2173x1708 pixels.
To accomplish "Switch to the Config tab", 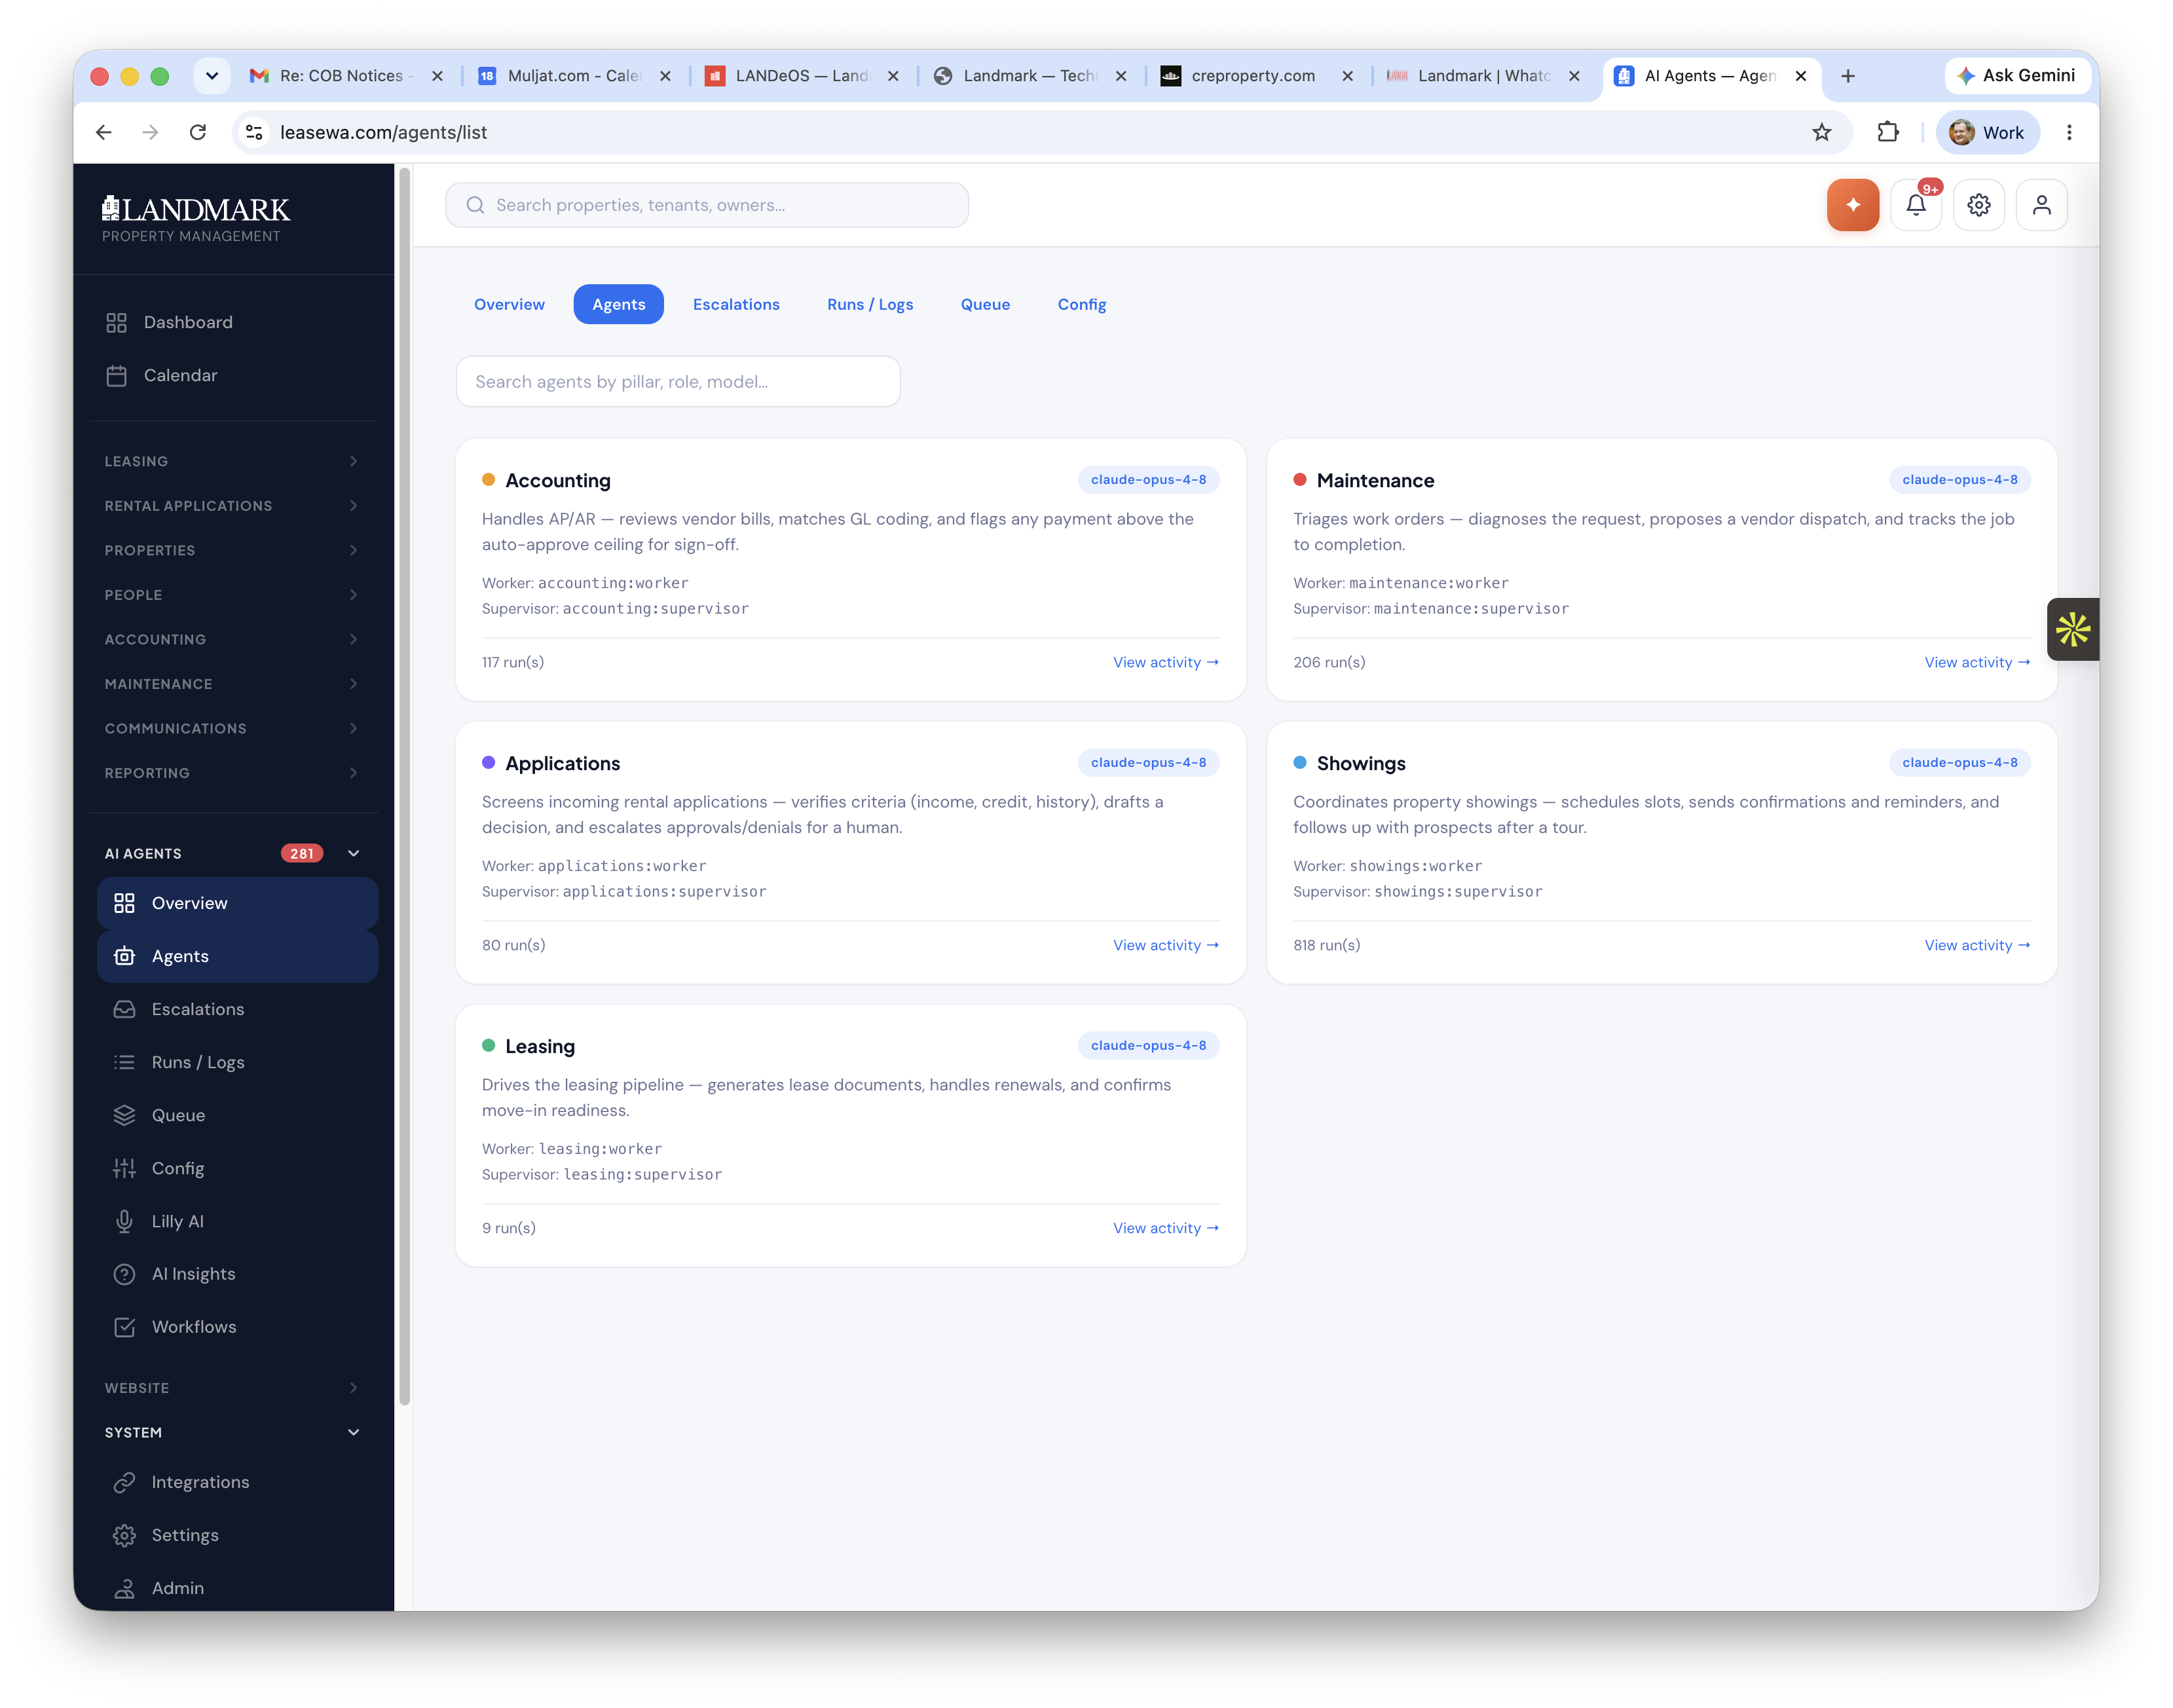I will pyautogui.click(x=1081, y=304).
